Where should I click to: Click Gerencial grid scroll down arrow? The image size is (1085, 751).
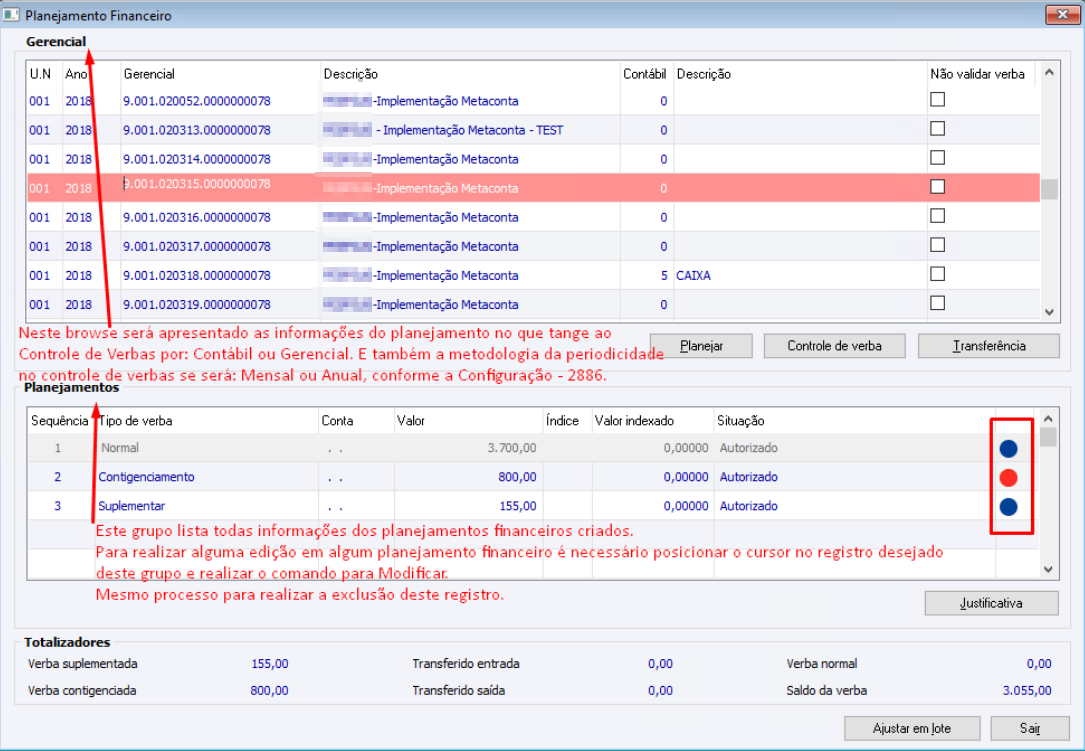click(1049, 312)
